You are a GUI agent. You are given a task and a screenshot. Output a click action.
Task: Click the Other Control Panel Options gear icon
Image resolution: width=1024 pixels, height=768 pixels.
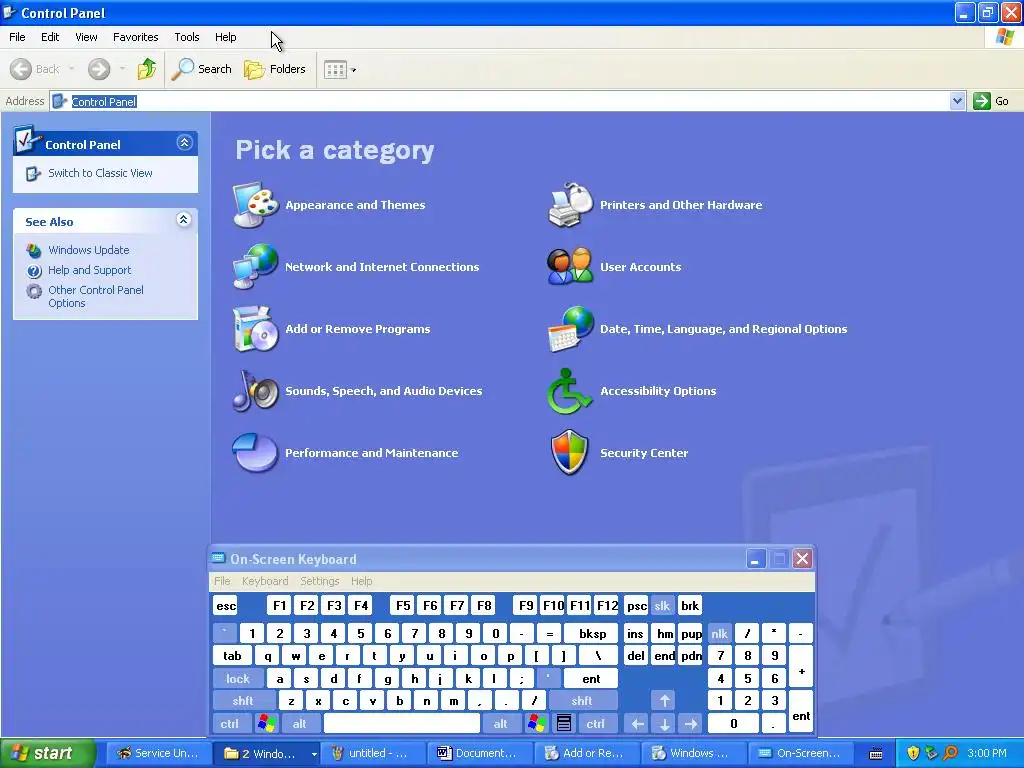coord(34,291)
